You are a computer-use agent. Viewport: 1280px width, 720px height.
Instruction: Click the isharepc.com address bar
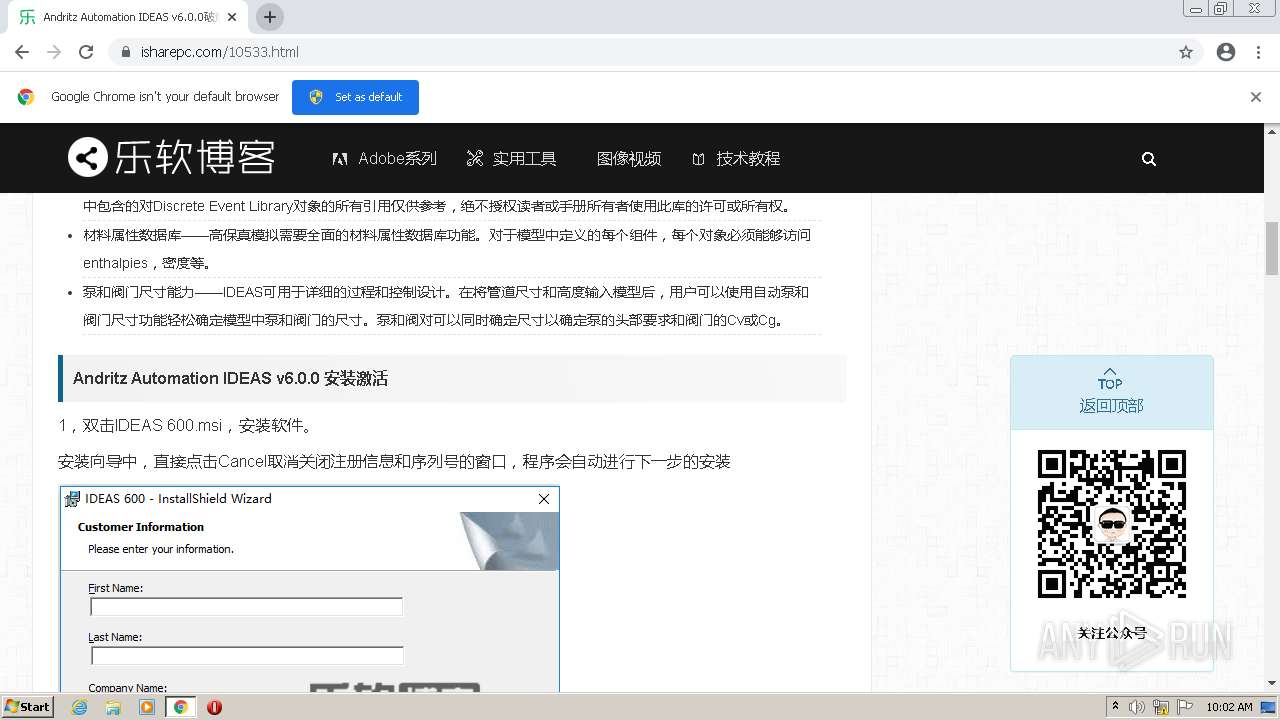tap(655, 52)
